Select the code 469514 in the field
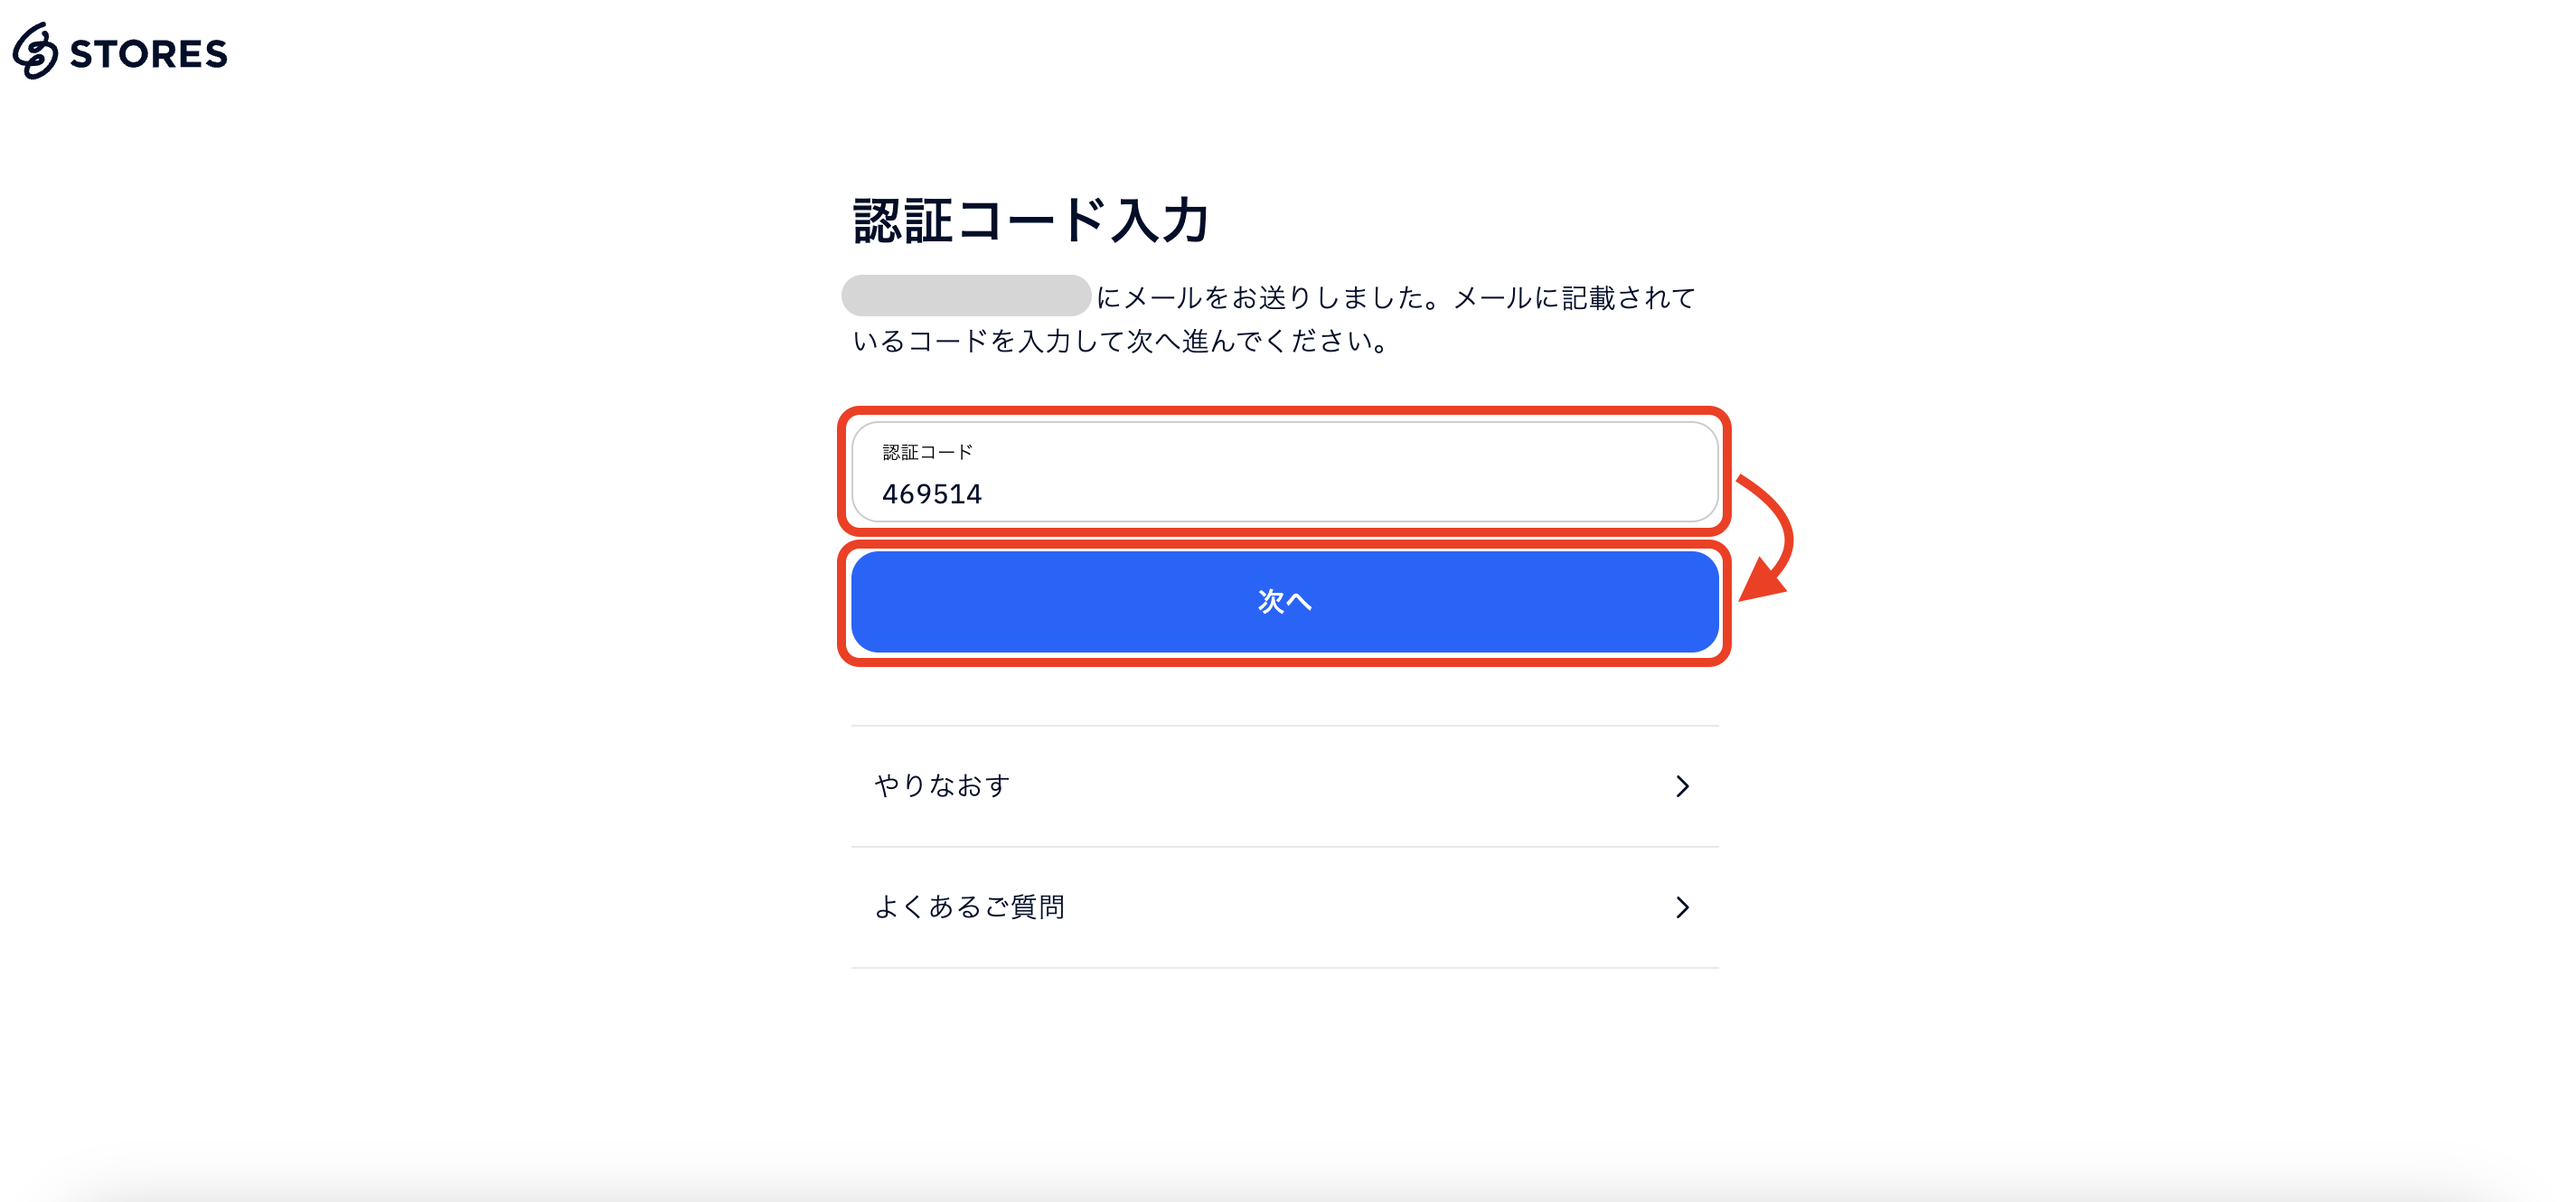Image resolution: width=2576 pixels, height=1202 pixels. (931, 493)
